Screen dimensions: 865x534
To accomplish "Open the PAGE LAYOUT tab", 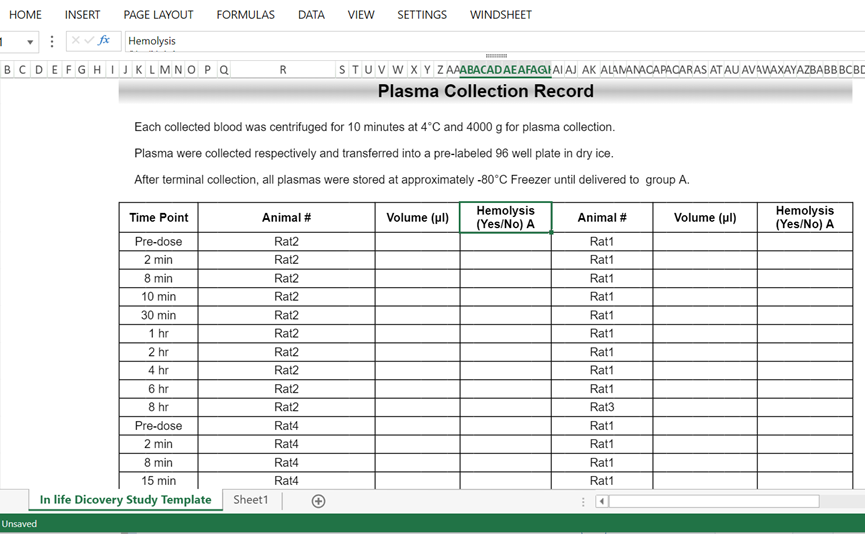I will tap(158, 15).
